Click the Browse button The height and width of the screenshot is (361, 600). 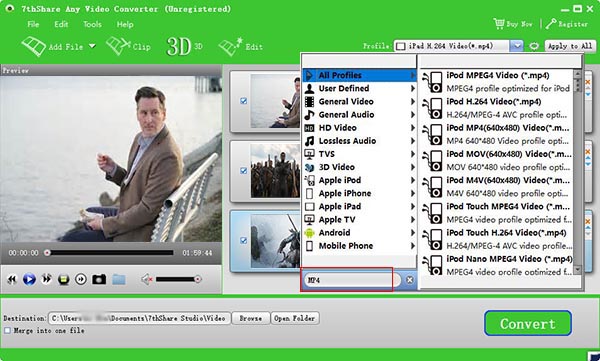(251, 318)
